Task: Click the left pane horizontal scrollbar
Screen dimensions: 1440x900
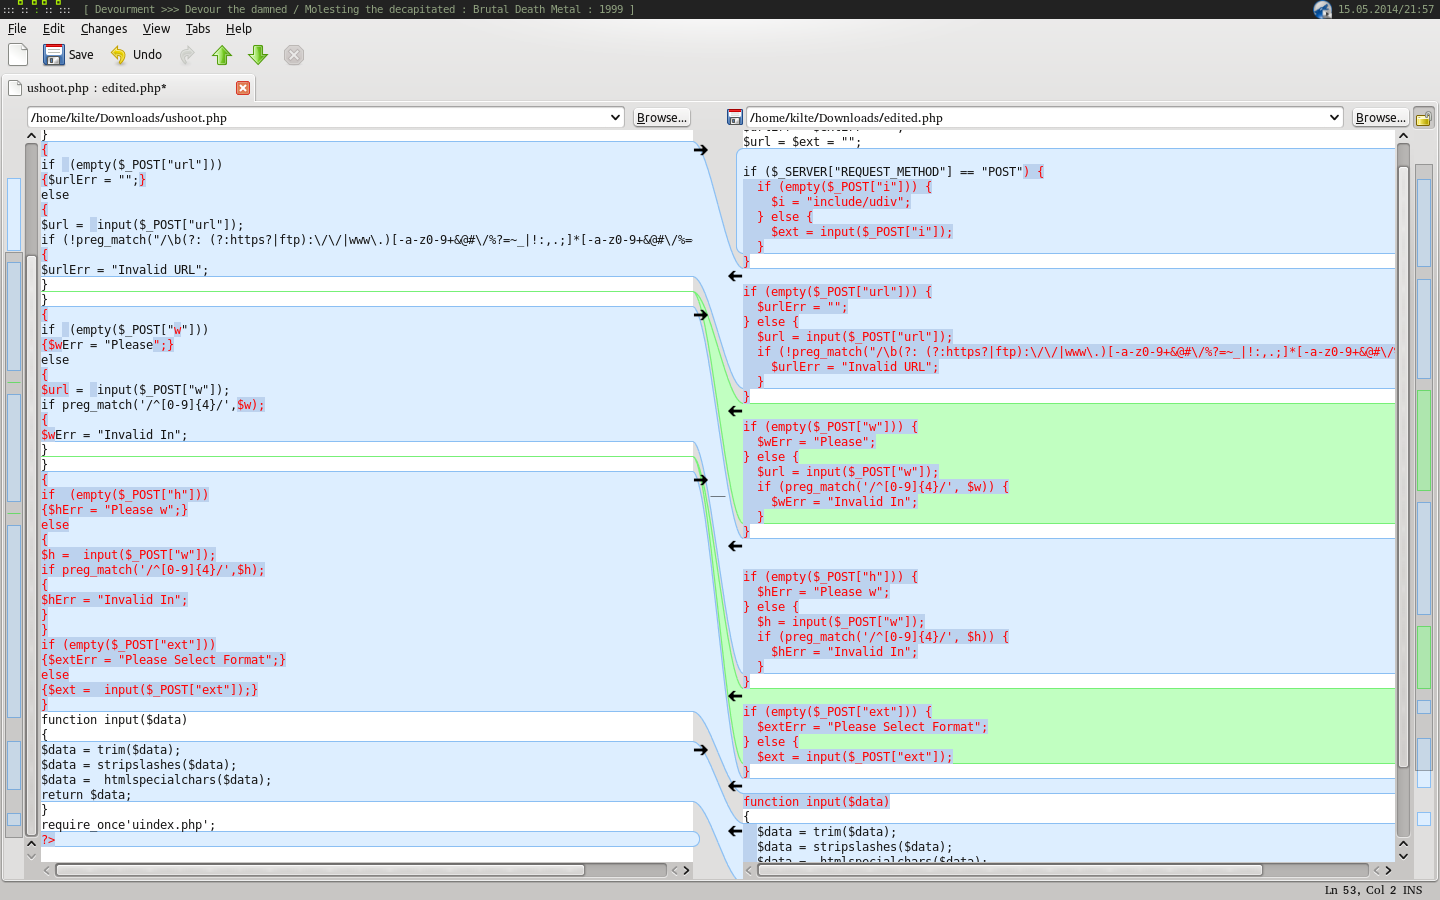Action: coord(320,870)
